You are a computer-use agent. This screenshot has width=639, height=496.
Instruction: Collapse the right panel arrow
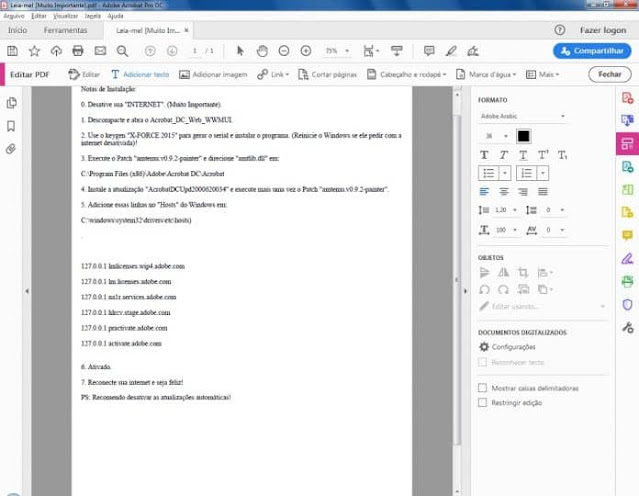[465, 291]
